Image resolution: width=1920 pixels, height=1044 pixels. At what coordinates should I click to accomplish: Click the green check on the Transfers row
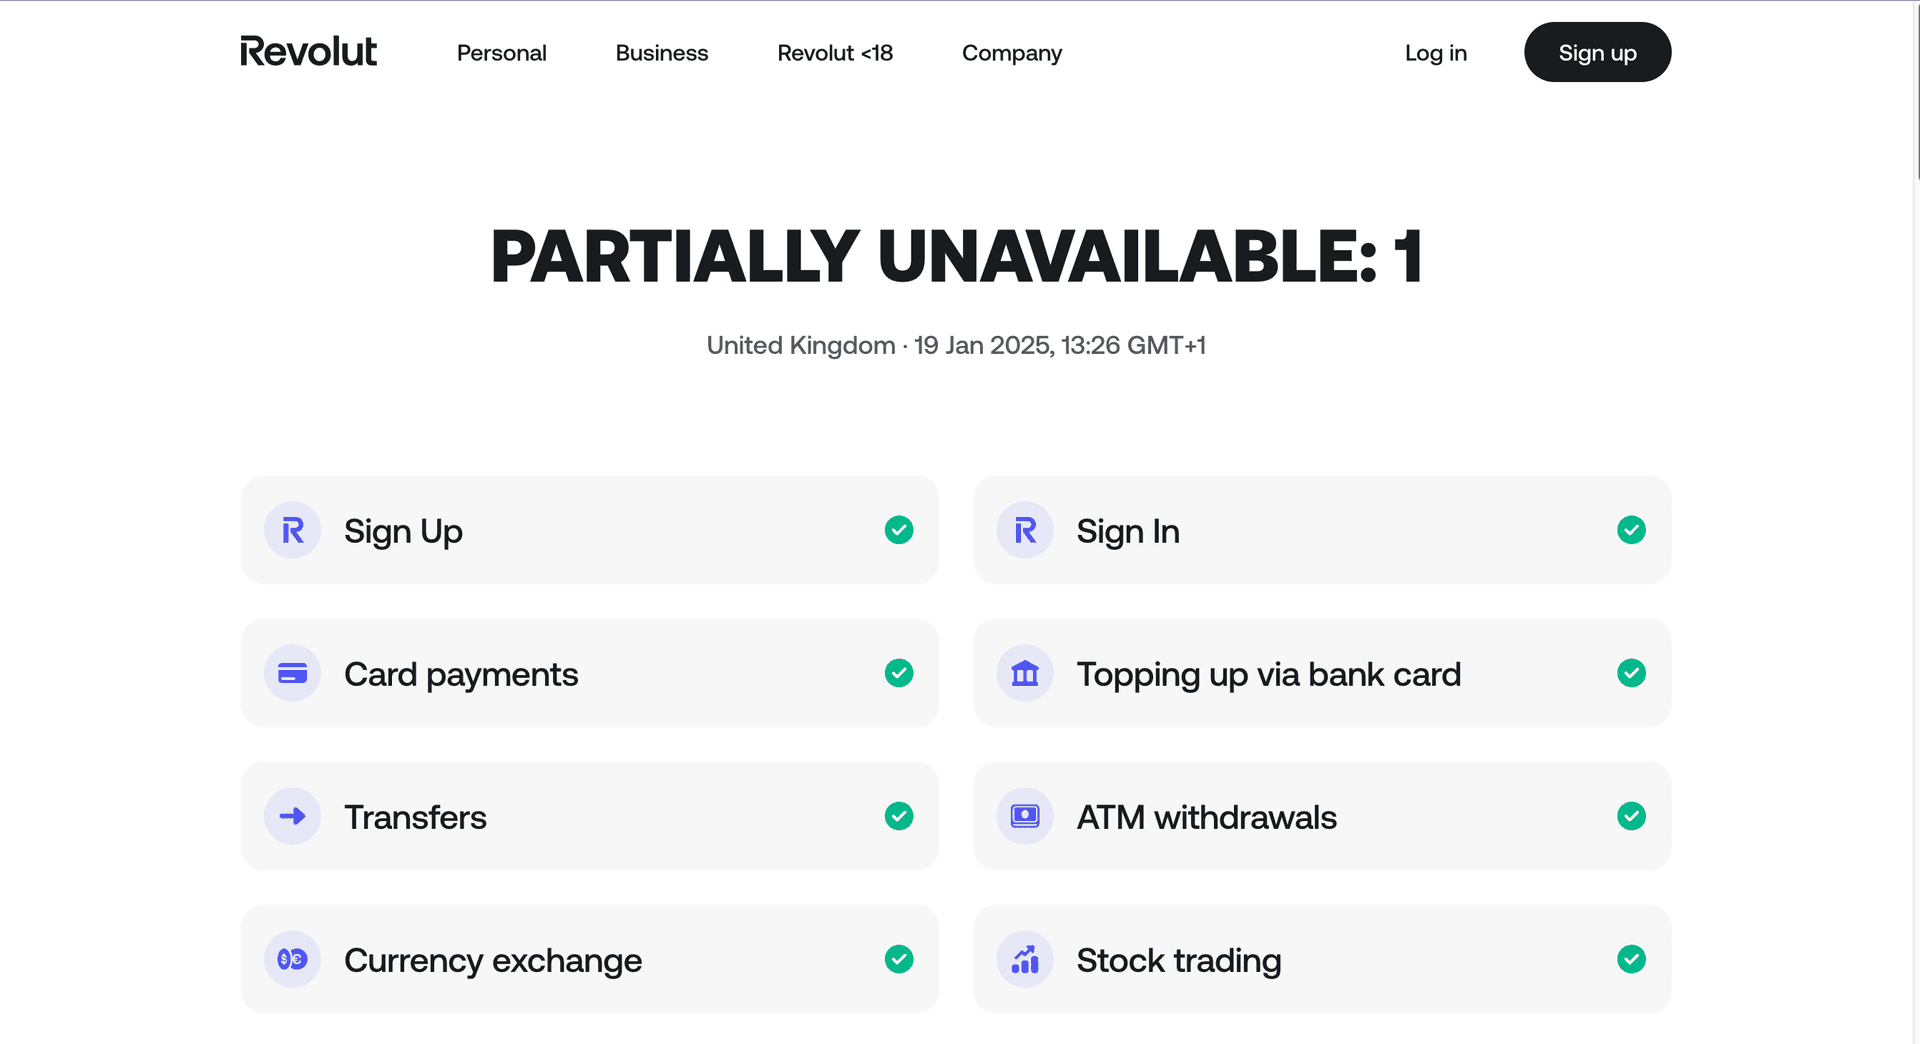click(899, 816)
